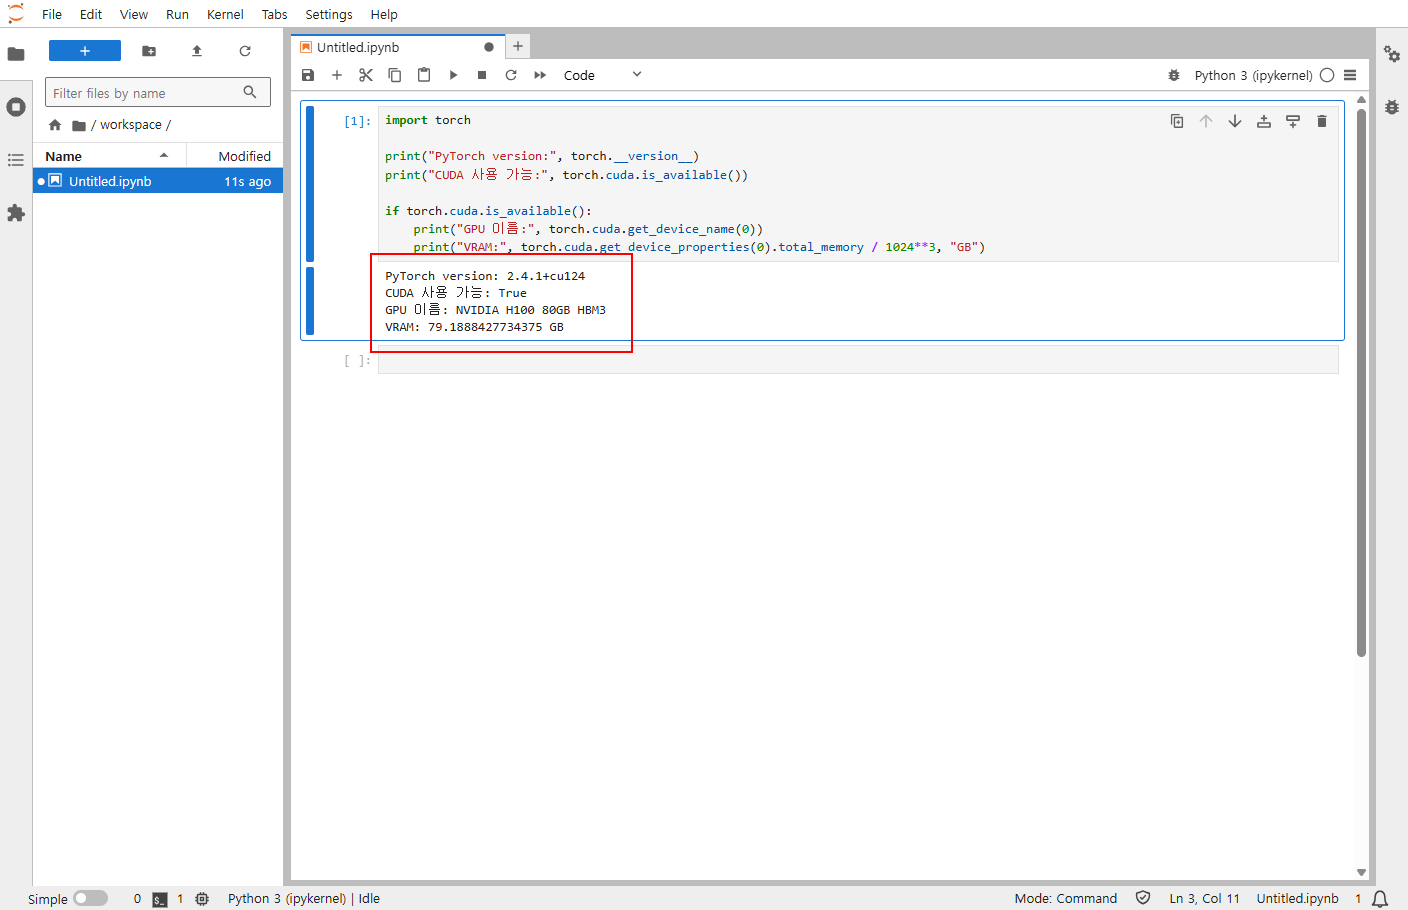Toggle Simple interface mode switch
1408x910 pixels.
coord(90,898)
